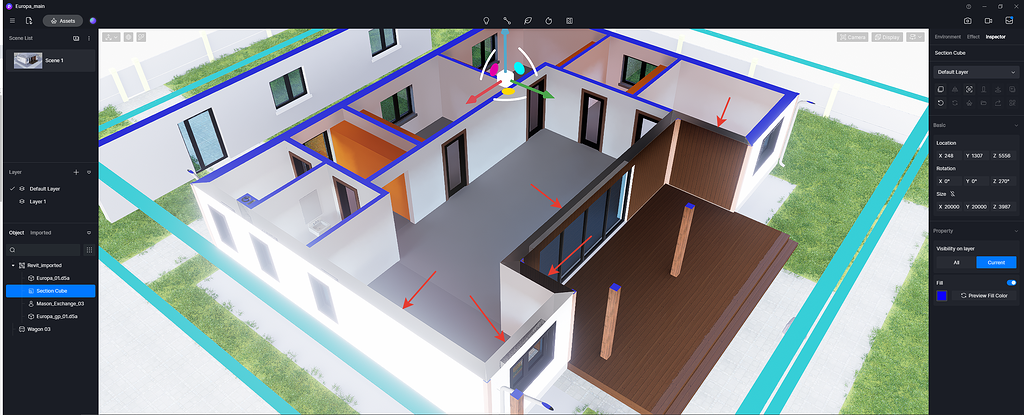The height and width of the screenshot is (415, 1024).
Task: Switch to the Inspector tab
Action: click(x=996, y=37)
